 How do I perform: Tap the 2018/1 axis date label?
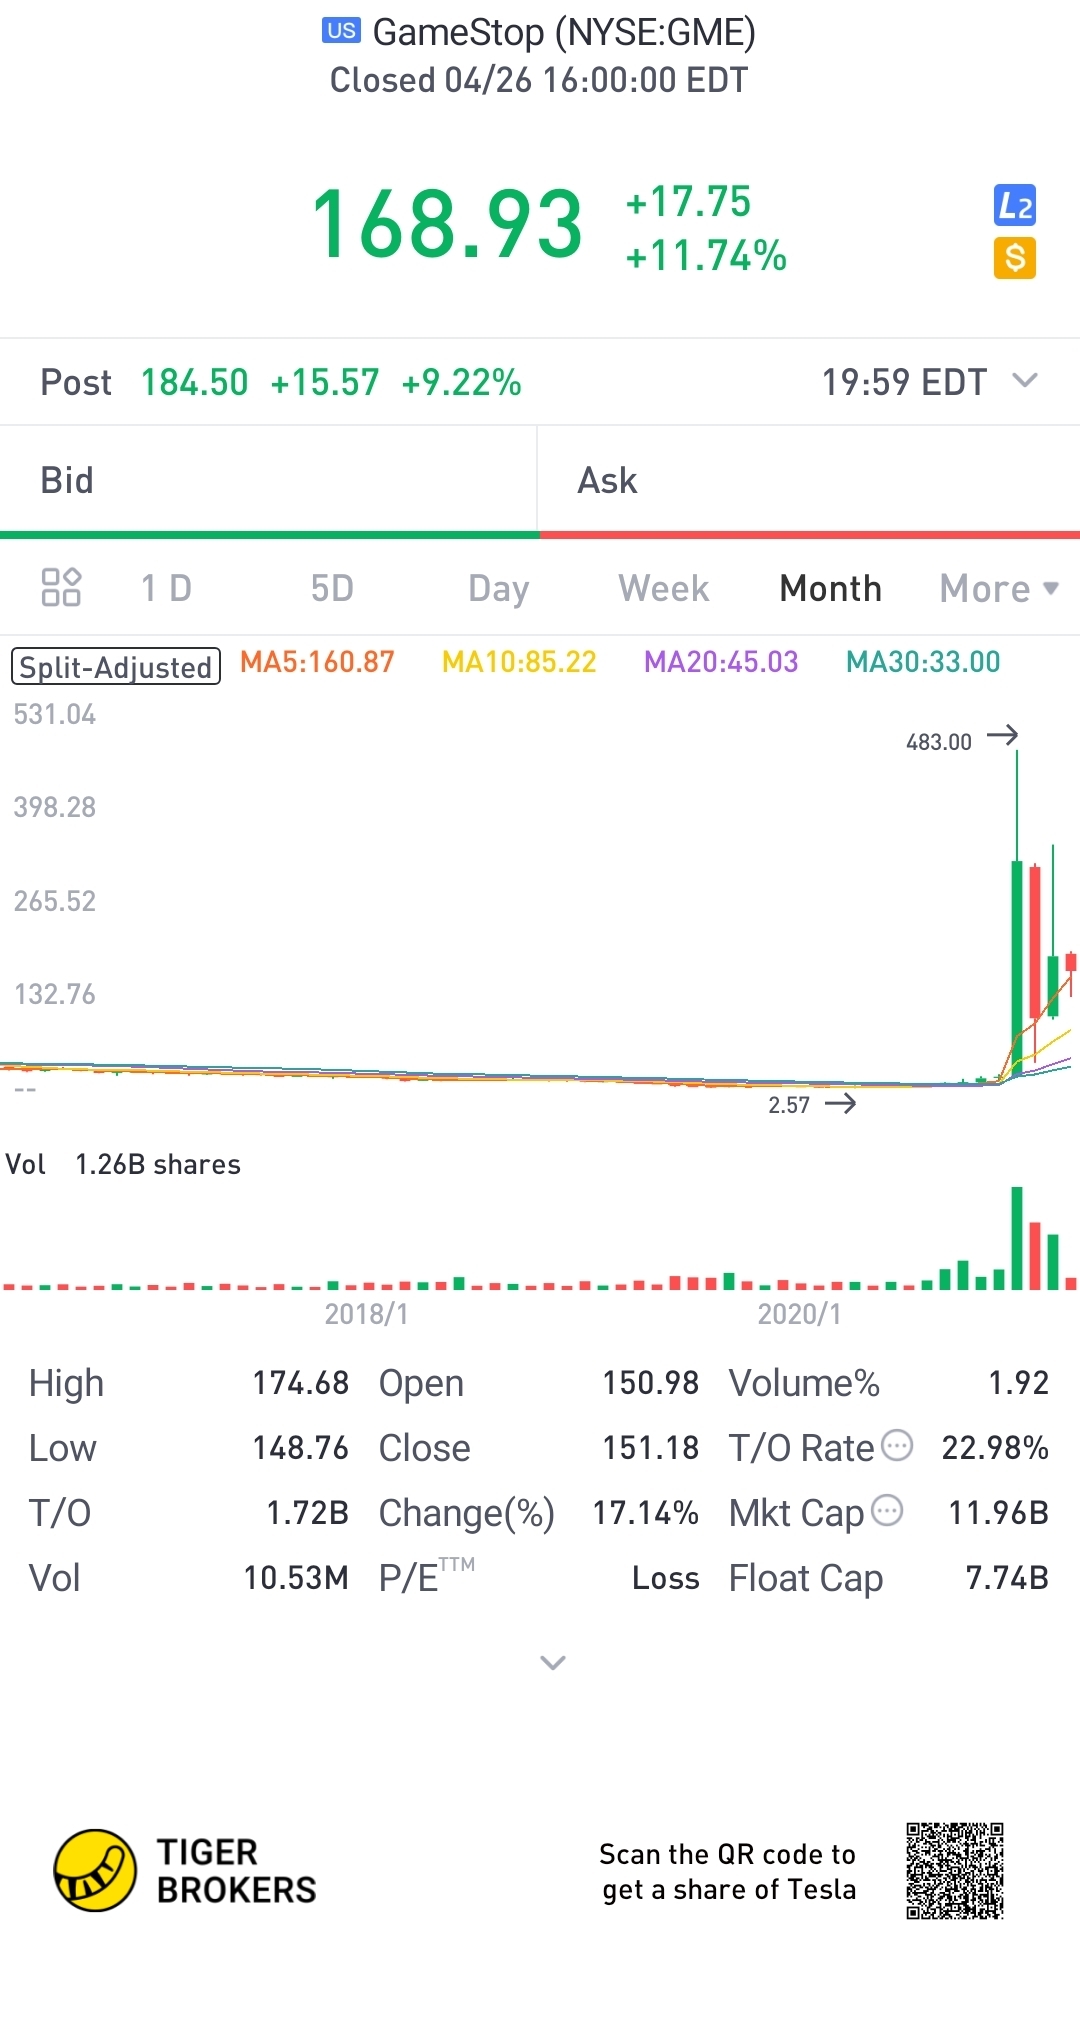[x=366, y=1314]
